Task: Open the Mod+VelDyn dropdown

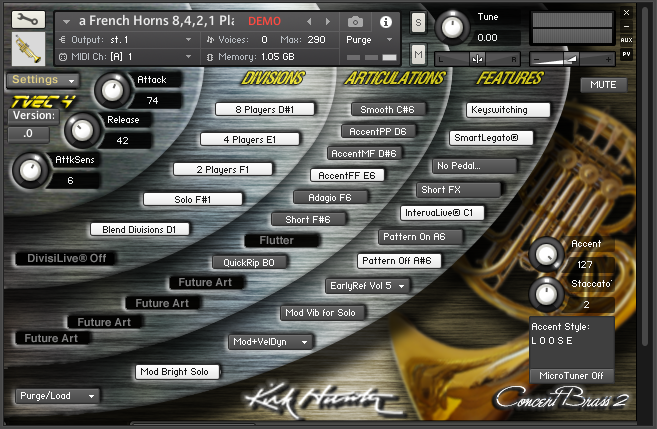Action: coord(271,342)
